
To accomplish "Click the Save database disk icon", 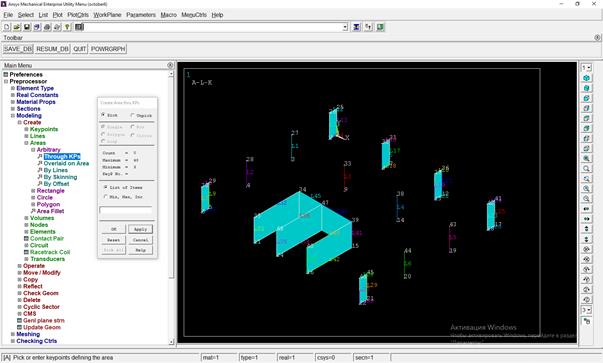I will (x=27, y=27).
